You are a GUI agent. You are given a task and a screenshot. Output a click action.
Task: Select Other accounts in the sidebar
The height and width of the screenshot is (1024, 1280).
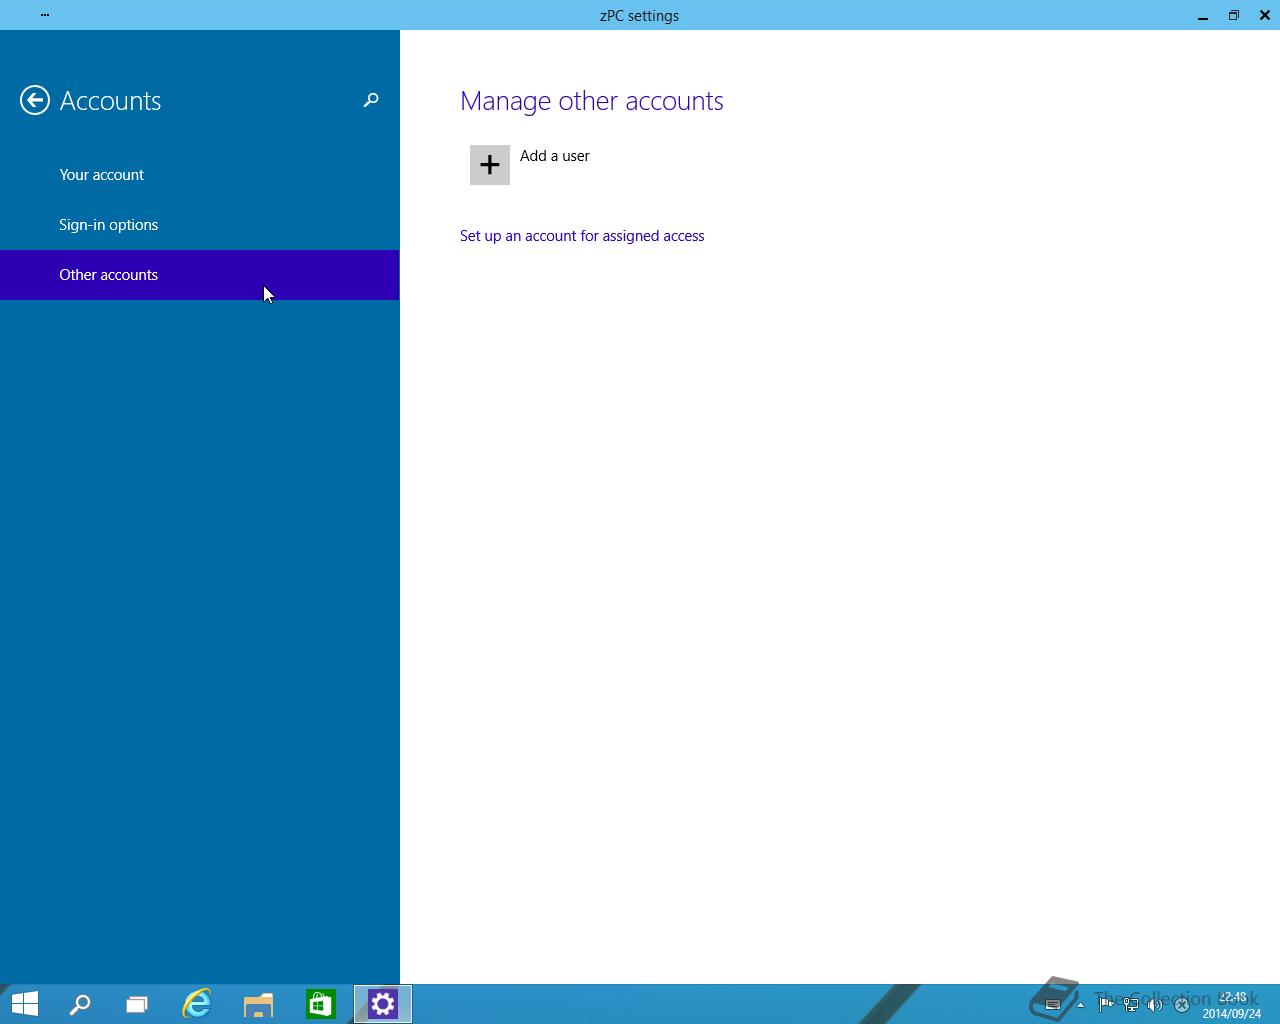point(108,275)
